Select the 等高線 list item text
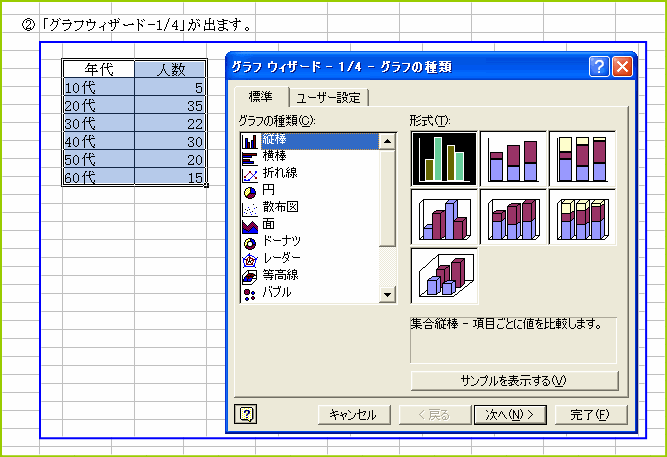667x457 pixels. [280, 275]
